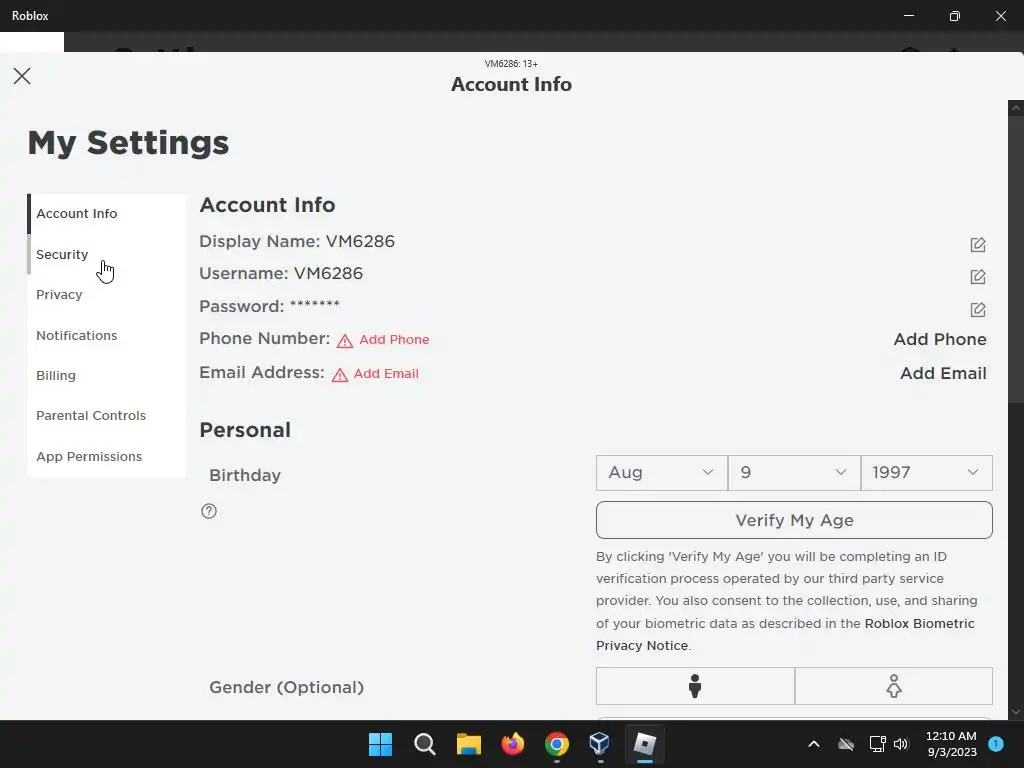The image size is (1024, 768).
Task: Select the female gender icon
Action: [x=893, y=686]
